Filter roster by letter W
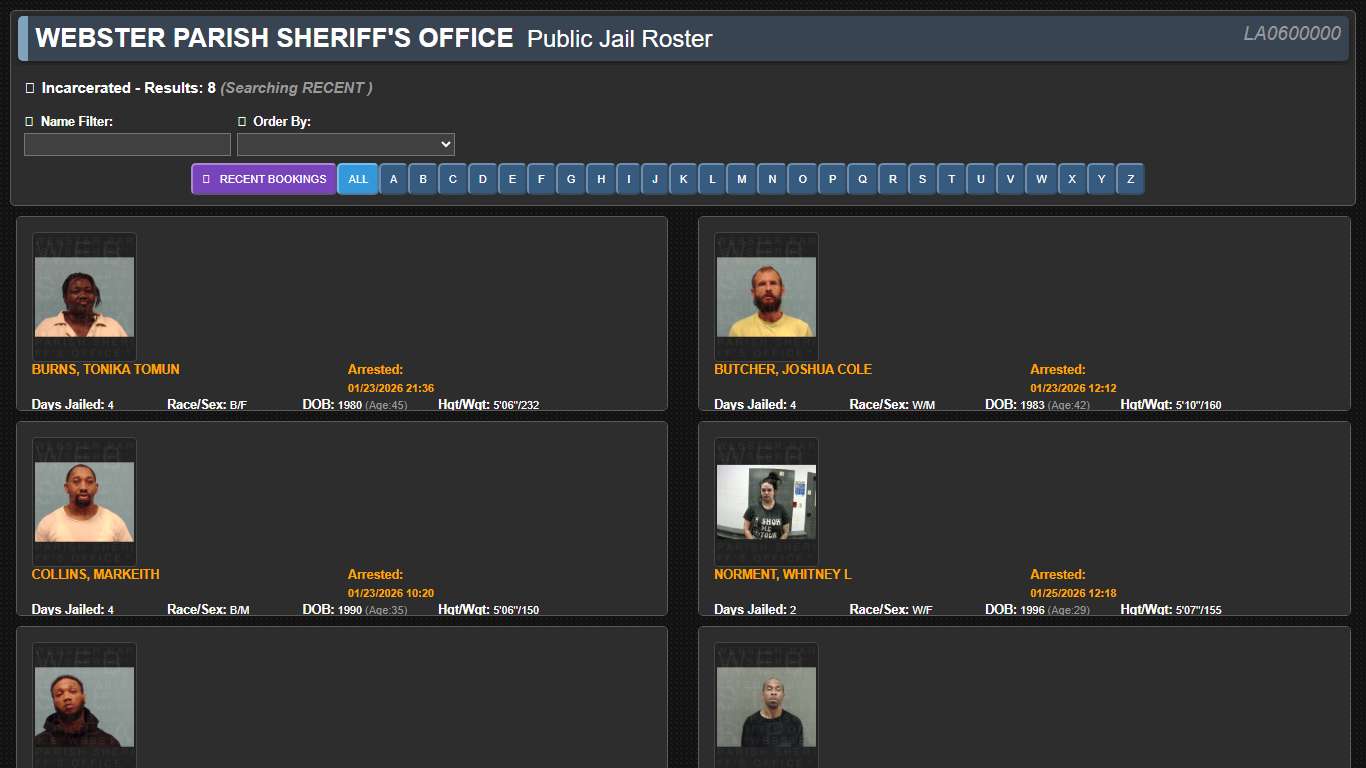 click(1041, 179)
